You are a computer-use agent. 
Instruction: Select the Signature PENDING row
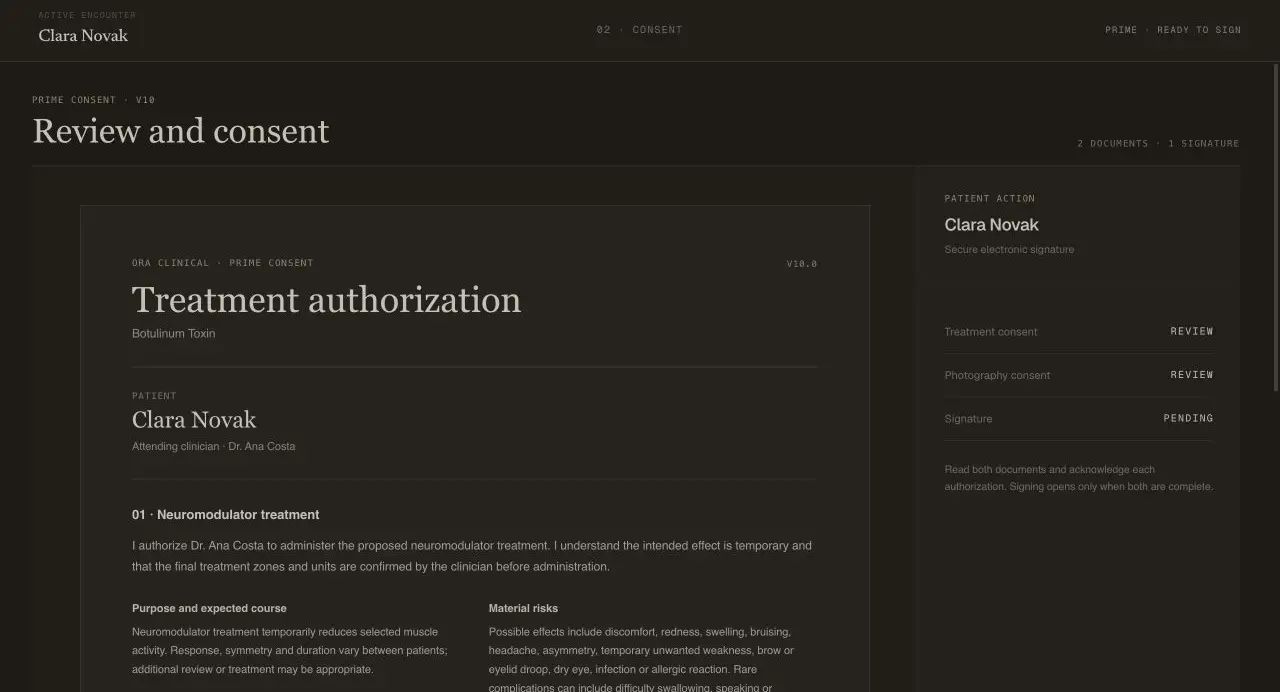[1078, 418]
